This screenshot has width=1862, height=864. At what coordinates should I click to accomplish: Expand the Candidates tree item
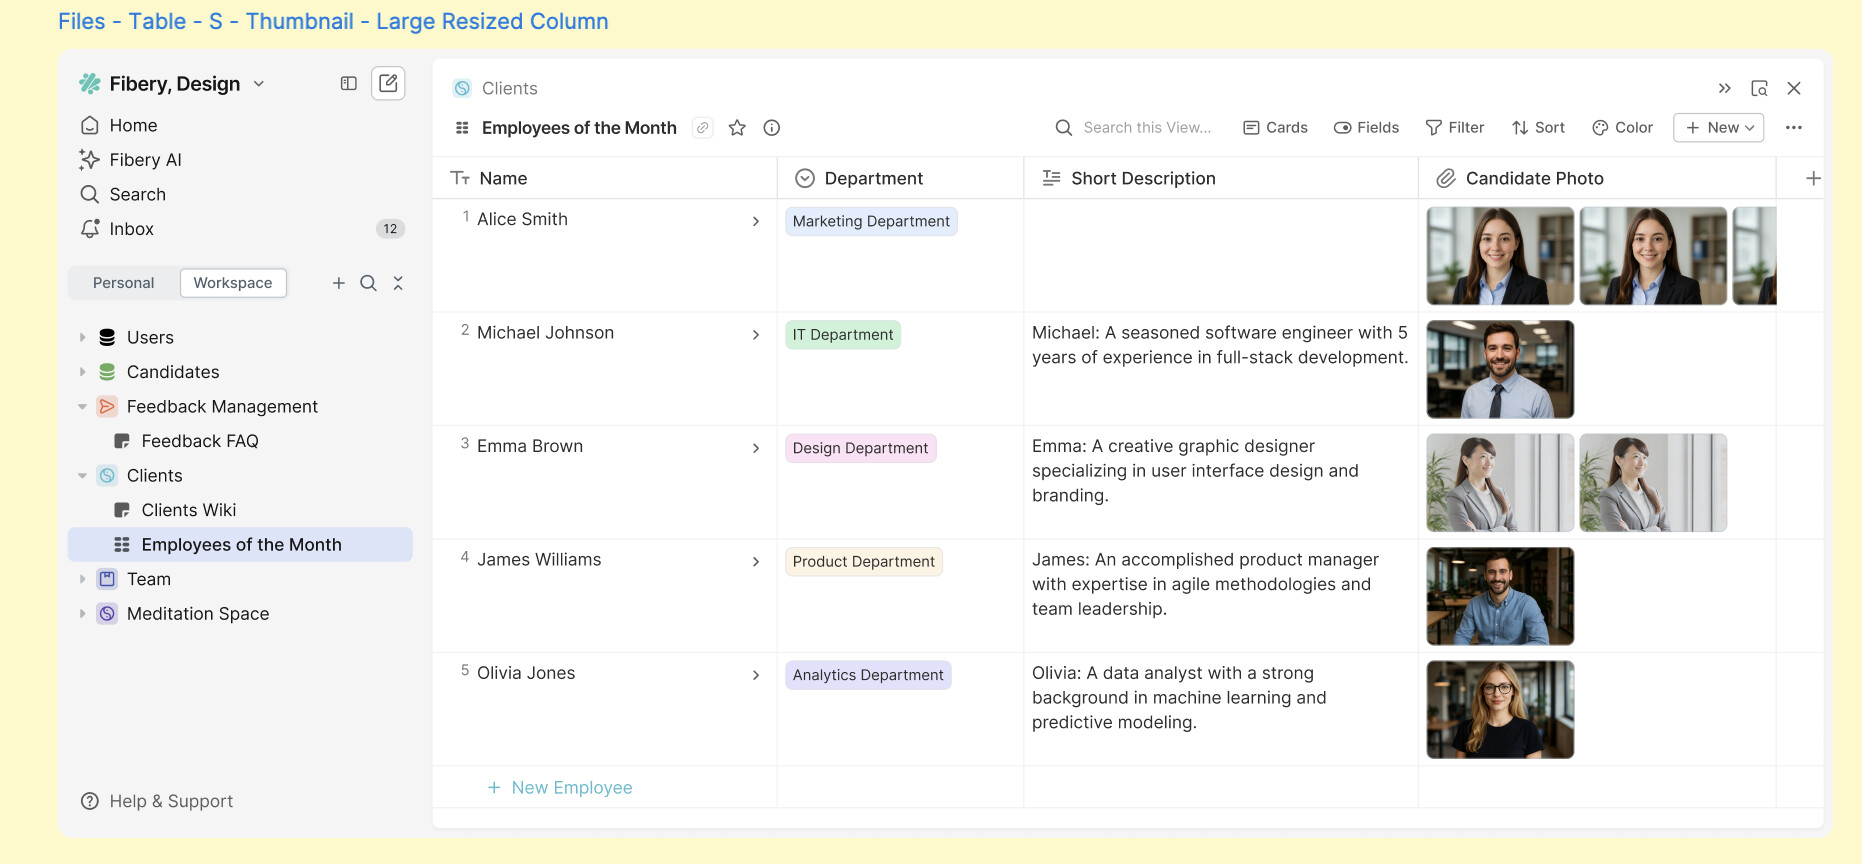point(82,372)
